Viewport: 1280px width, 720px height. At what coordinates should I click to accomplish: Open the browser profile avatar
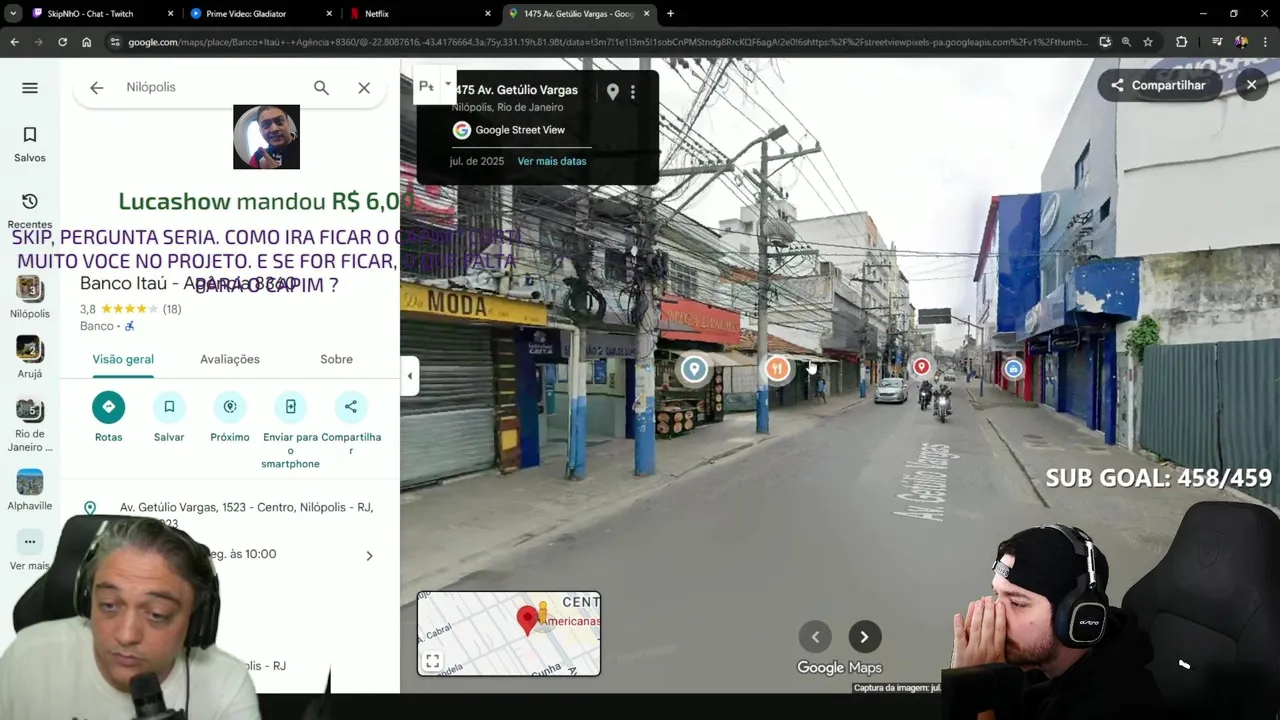tap(1241, 42)
